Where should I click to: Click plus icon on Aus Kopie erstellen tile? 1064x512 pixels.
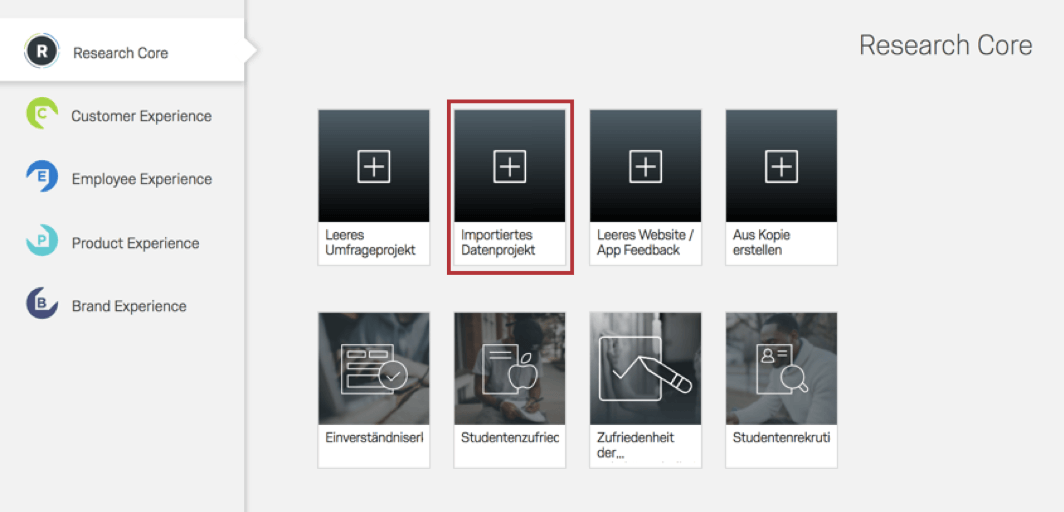[781, 166]
